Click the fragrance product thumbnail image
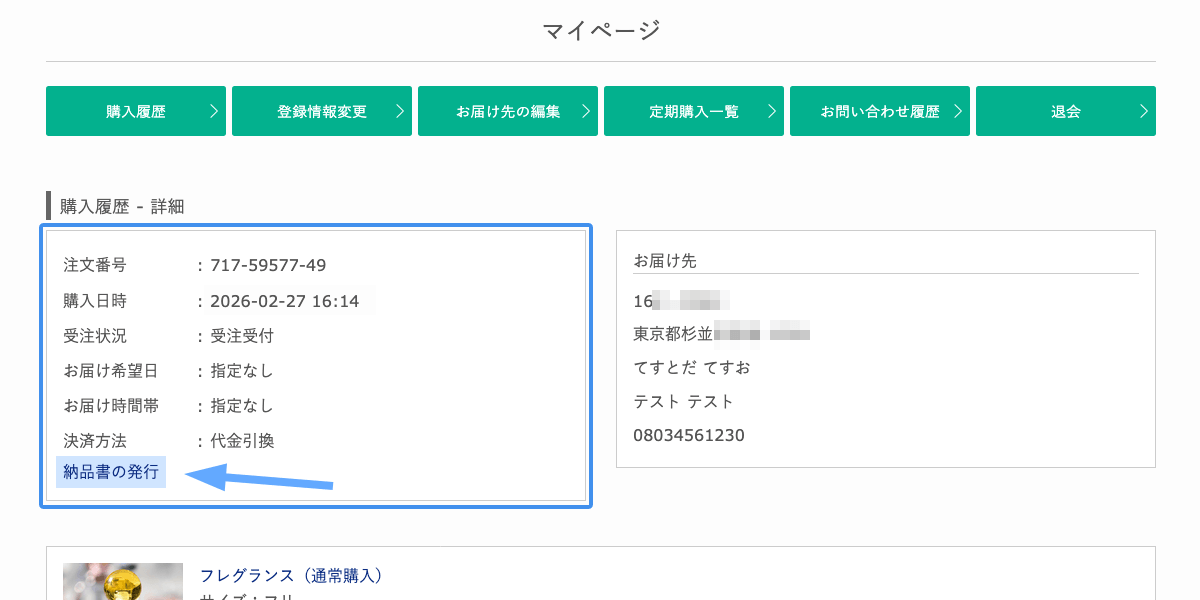This screenshot has height=600, width=1200. point(123,582)
